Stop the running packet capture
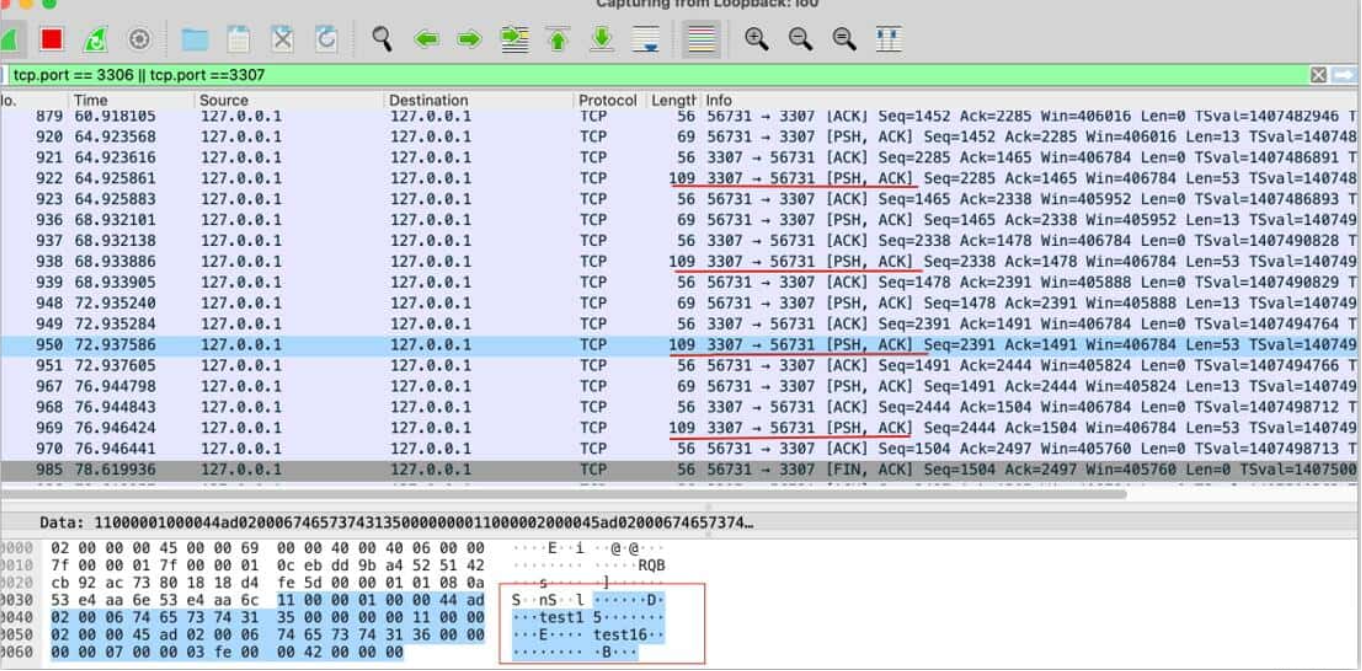The image size is (1362, 671). 52,39
